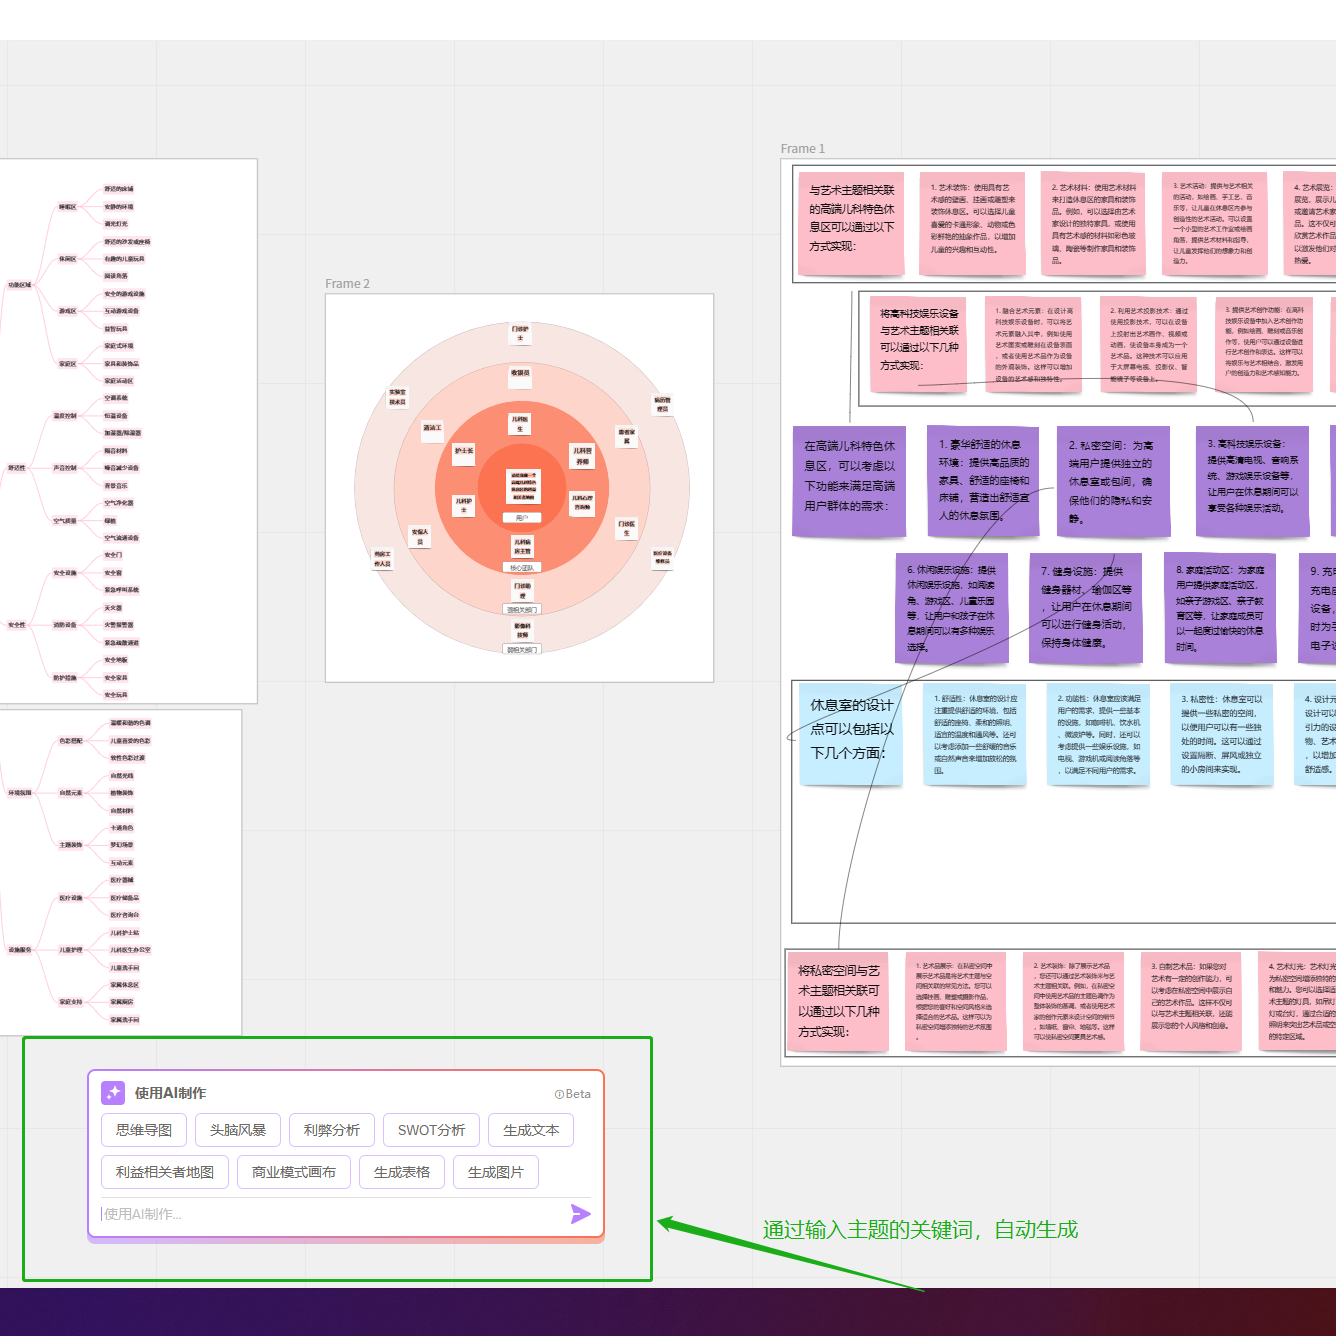Image resolution: width=1336 pixels, height=1336 pixels.
Task: Select the 环境氛围 mind map node
Action: point(20,793)
